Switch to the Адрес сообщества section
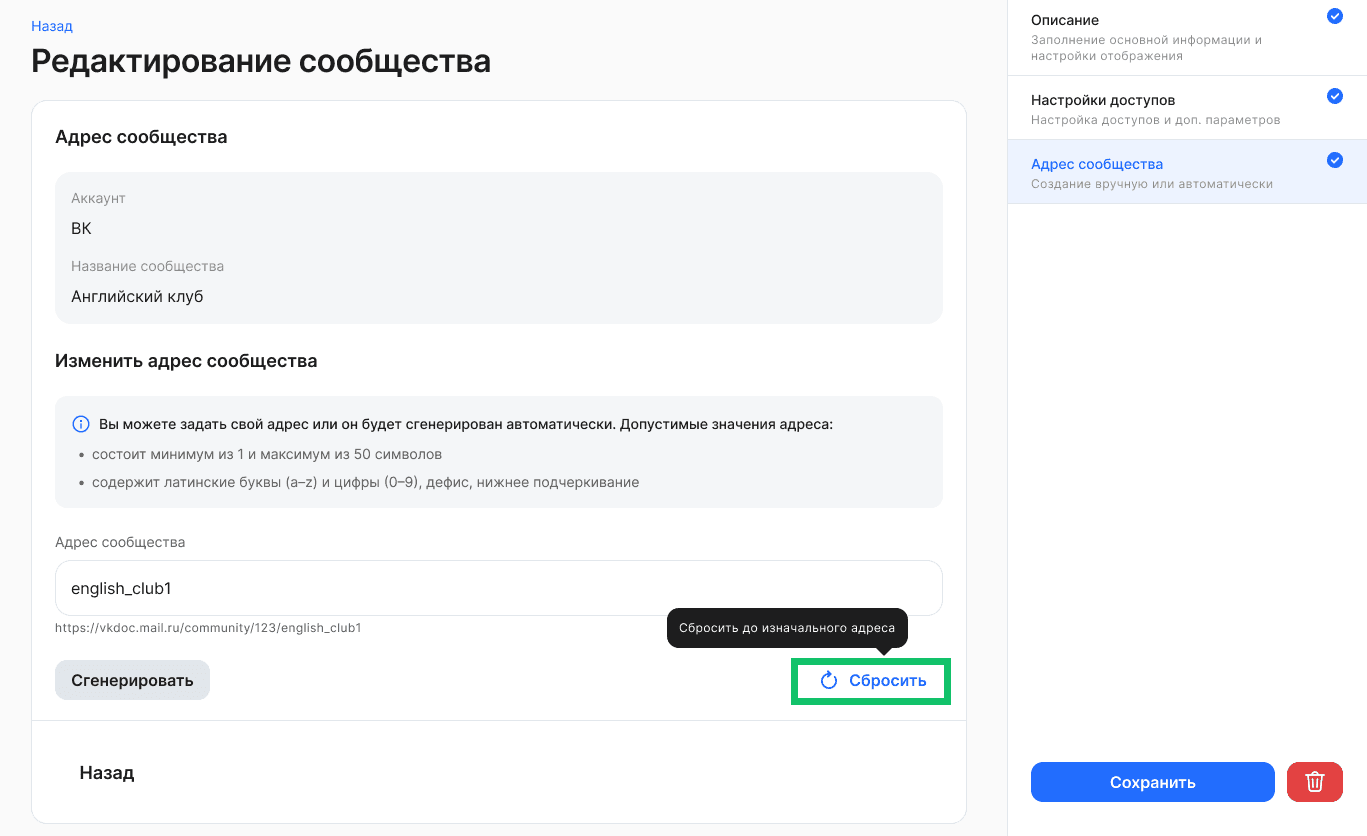This screenshot has height=836, width=1367. pyautogui.click(x=1097, y=163)
